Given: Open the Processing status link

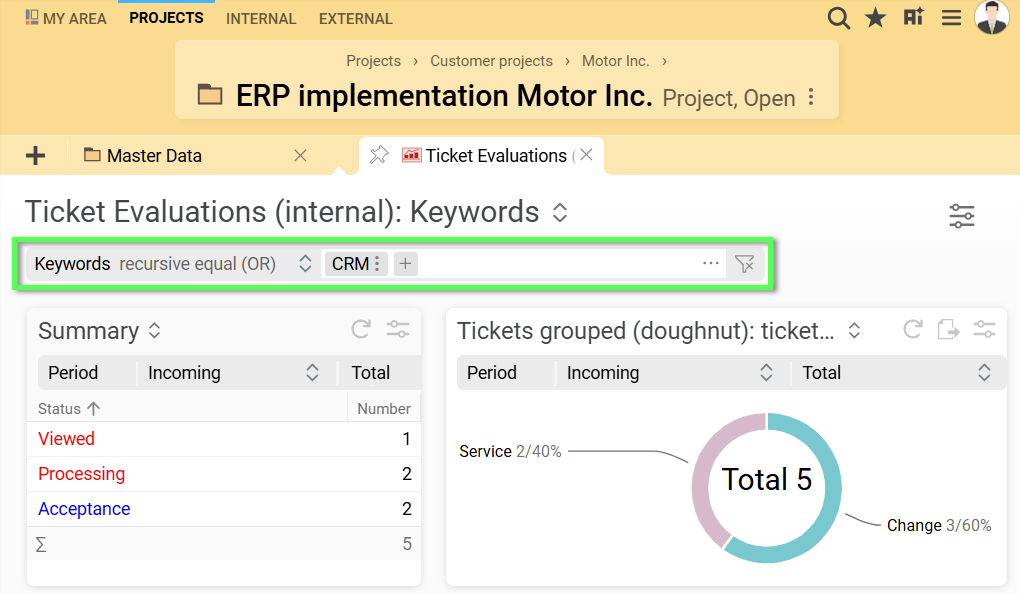Looking at the screenshot, I should [81, 474].
